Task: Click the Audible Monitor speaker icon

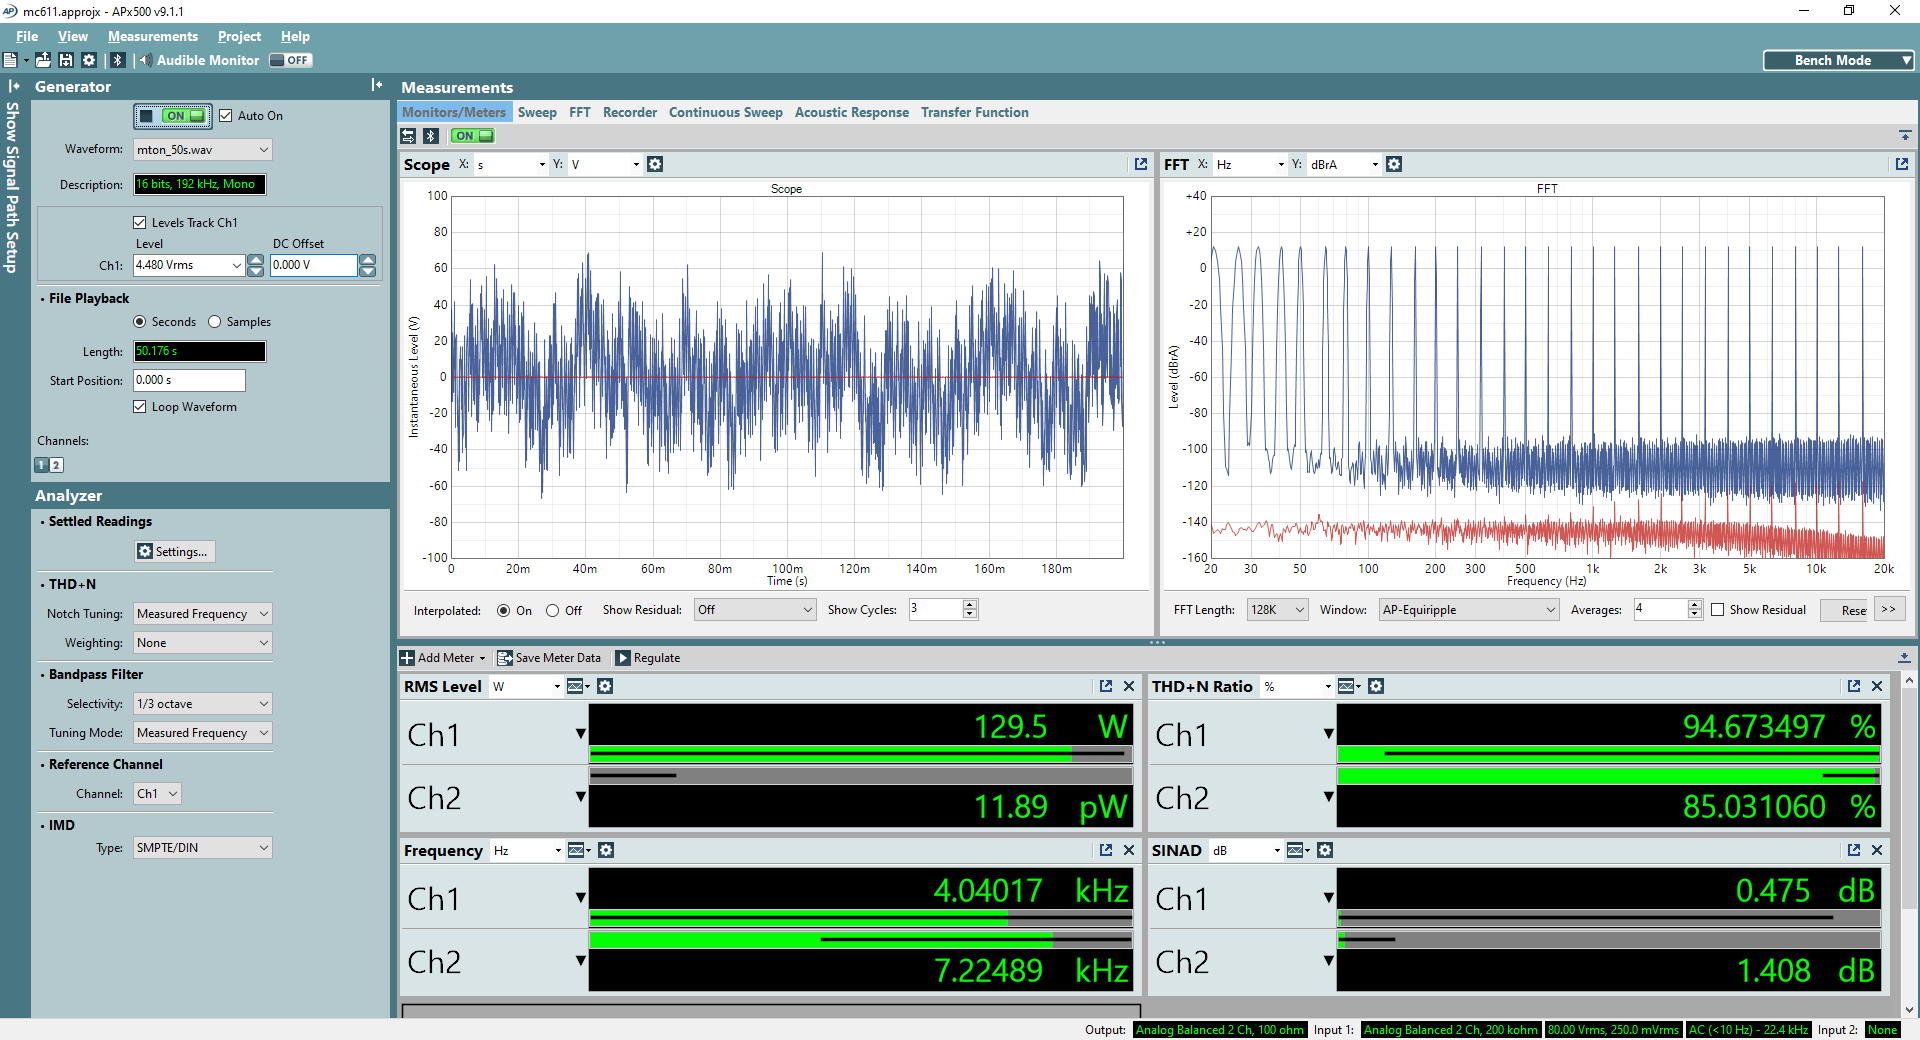Action: pyautogui.click(x=146, y=60)
